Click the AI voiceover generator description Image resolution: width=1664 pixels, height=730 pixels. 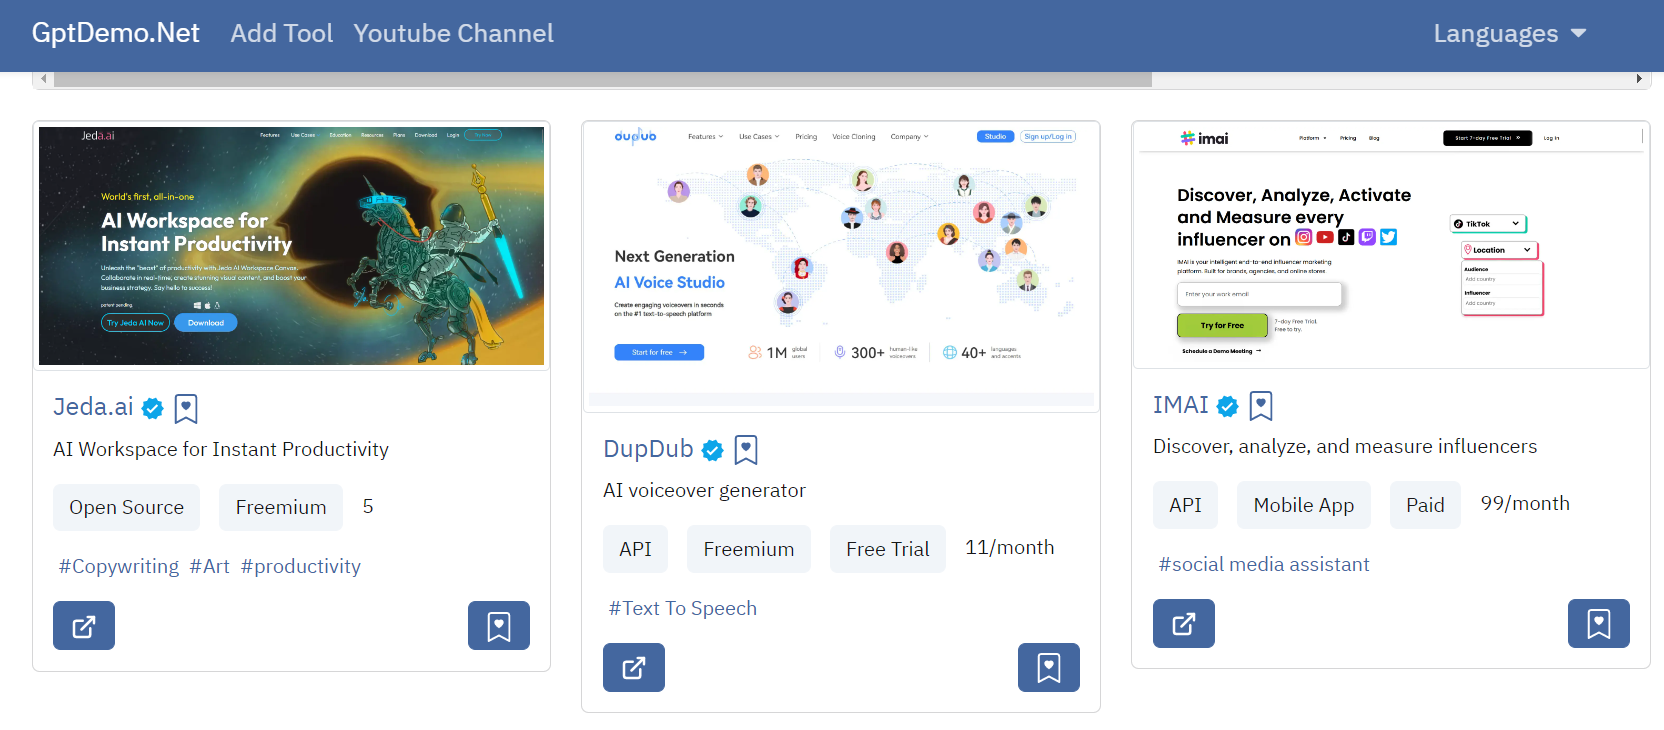[x=704, y=490]
